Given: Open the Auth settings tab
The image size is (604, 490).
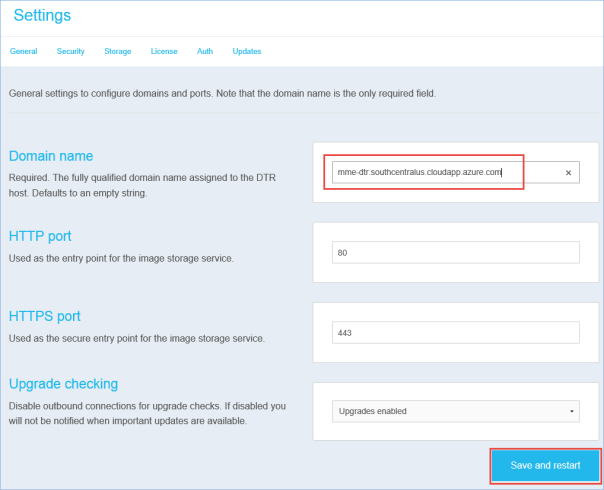Looking at the screenshot, I should click(x=204, y=50).
